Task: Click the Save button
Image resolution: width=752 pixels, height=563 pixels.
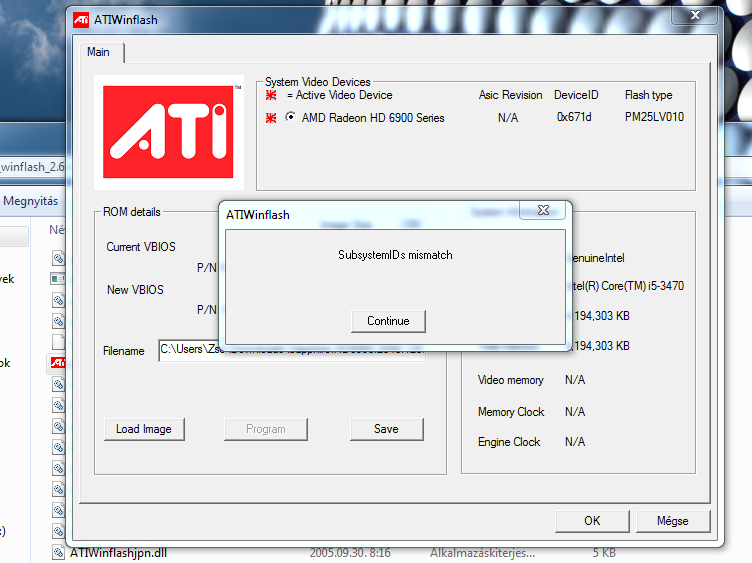Action: [387, 429]
